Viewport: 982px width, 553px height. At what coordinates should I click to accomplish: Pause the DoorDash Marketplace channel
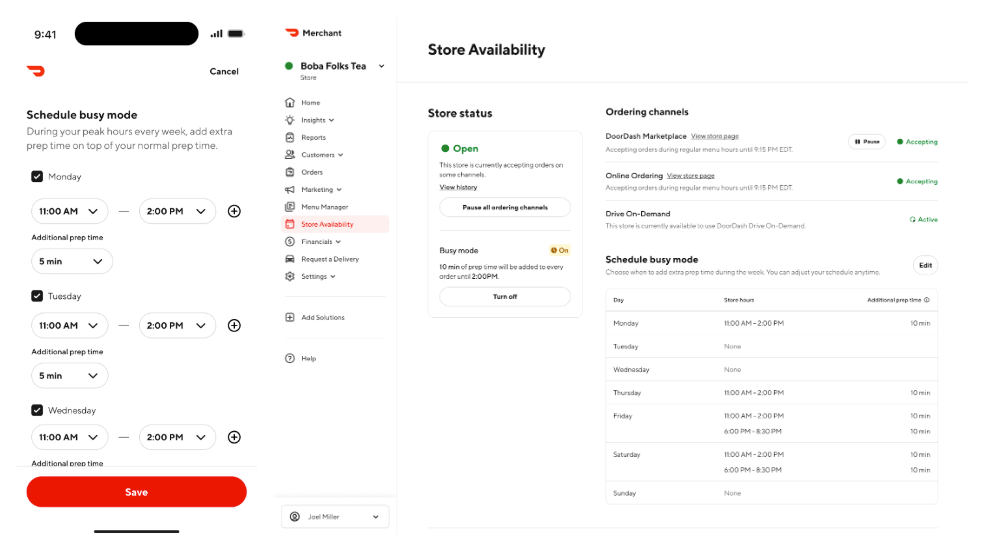[867, 142]
